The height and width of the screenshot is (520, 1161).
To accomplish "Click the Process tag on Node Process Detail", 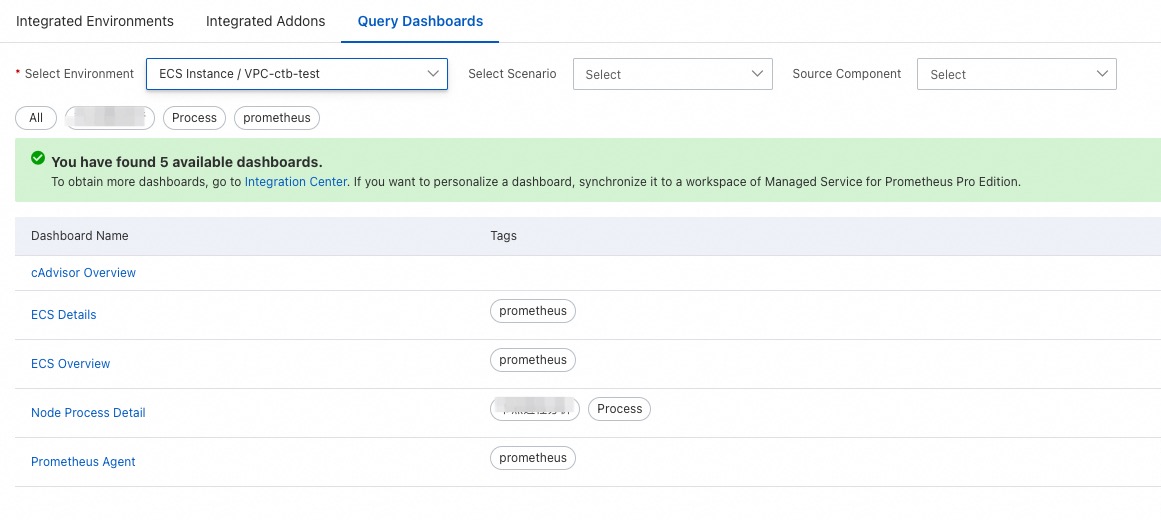I will [x=619, y=409].
